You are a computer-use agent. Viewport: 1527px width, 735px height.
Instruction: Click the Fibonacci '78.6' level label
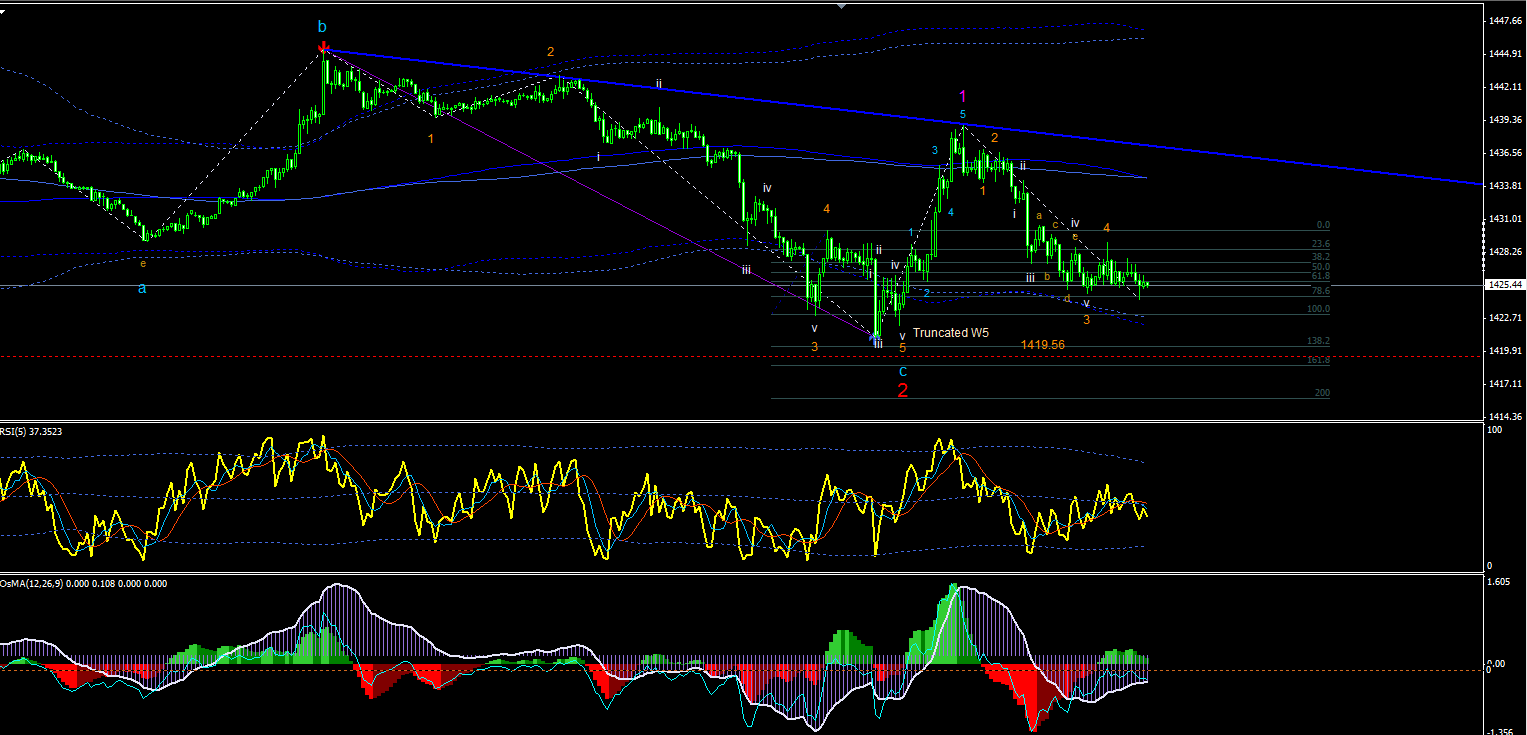click(1320, 291)
